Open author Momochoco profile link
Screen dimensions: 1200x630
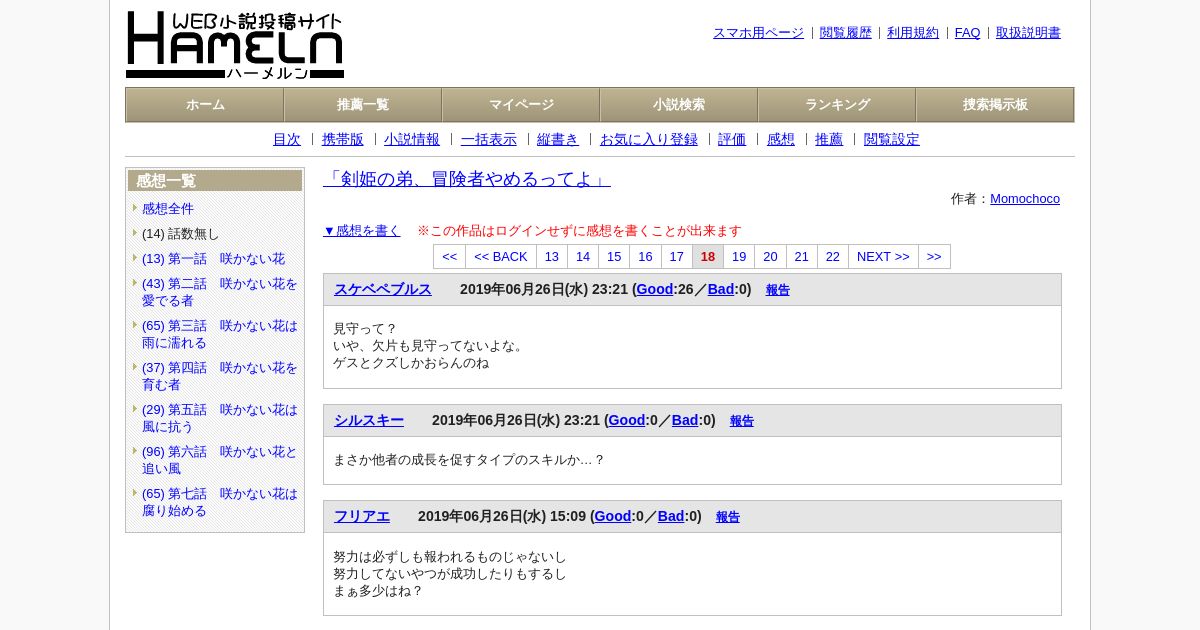1025,198
